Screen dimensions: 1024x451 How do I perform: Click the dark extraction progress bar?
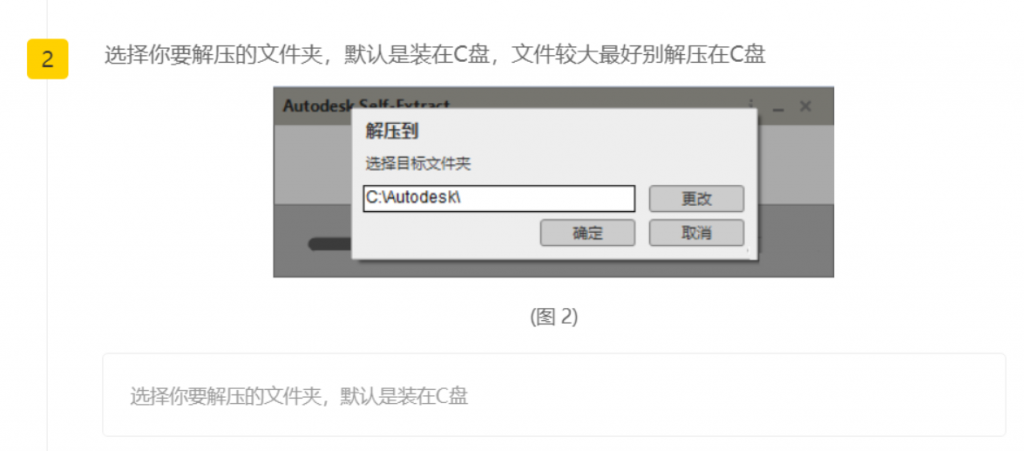coord(330,244)
